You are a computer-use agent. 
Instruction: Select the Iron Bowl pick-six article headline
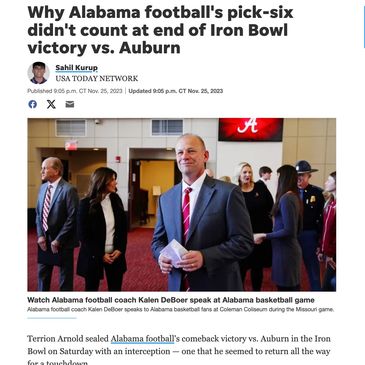click(160, 30)
